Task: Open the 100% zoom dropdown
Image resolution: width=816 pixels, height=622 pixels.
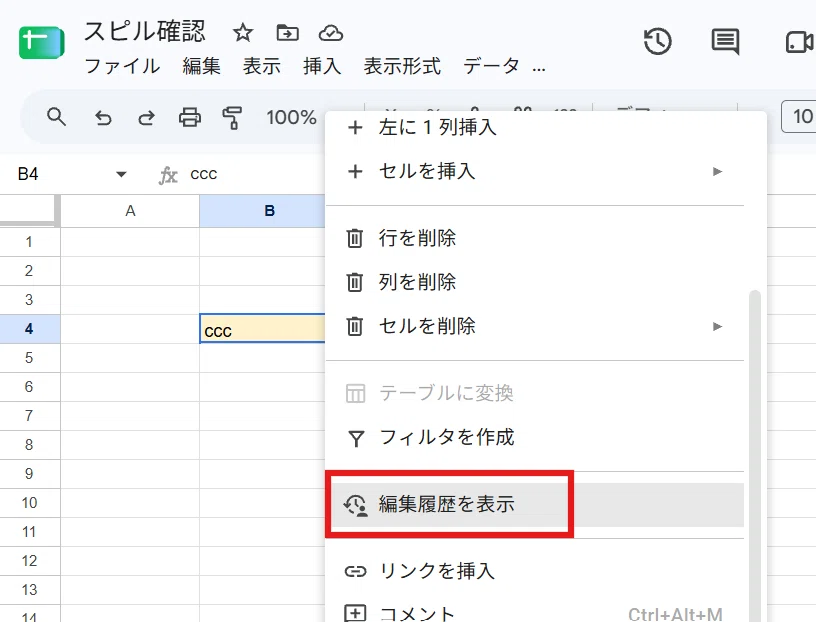Action: pyautogui.click(x=291, y=117)
